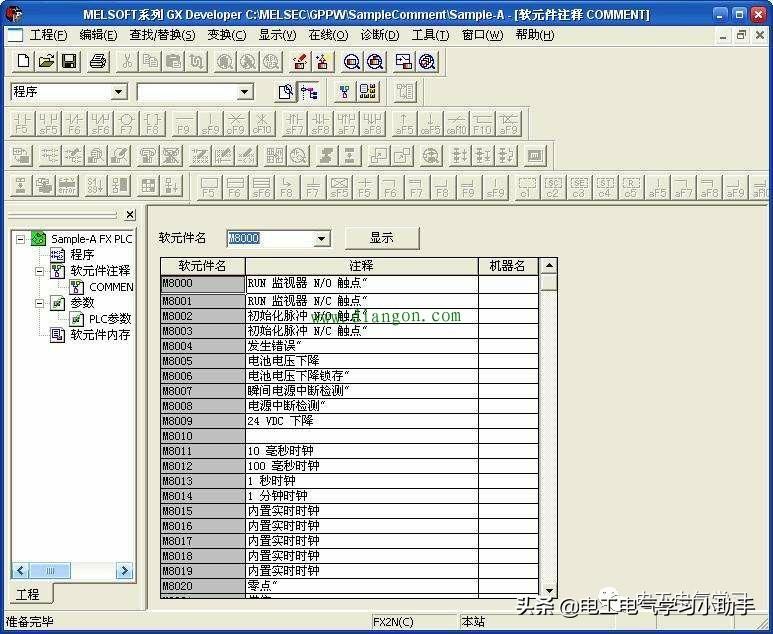Open the 诊断(D) menu

(380, 35)
